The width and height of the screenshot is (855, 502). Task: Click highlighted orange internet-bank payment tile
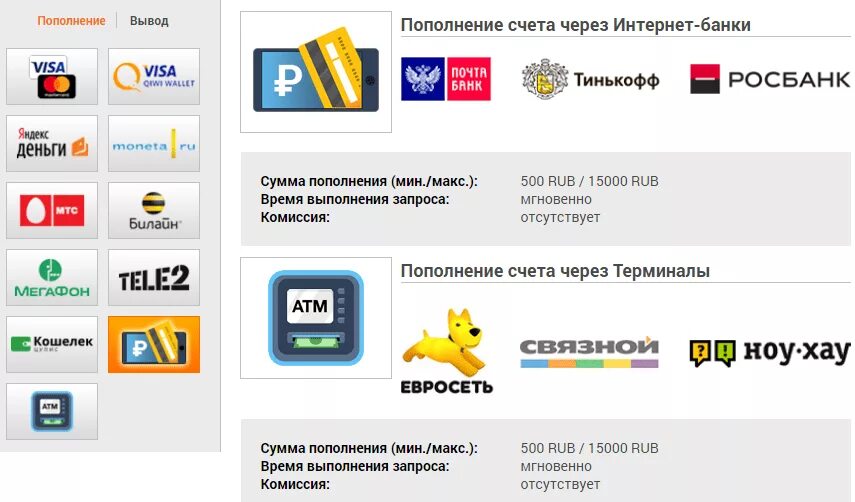coord(154,344)
